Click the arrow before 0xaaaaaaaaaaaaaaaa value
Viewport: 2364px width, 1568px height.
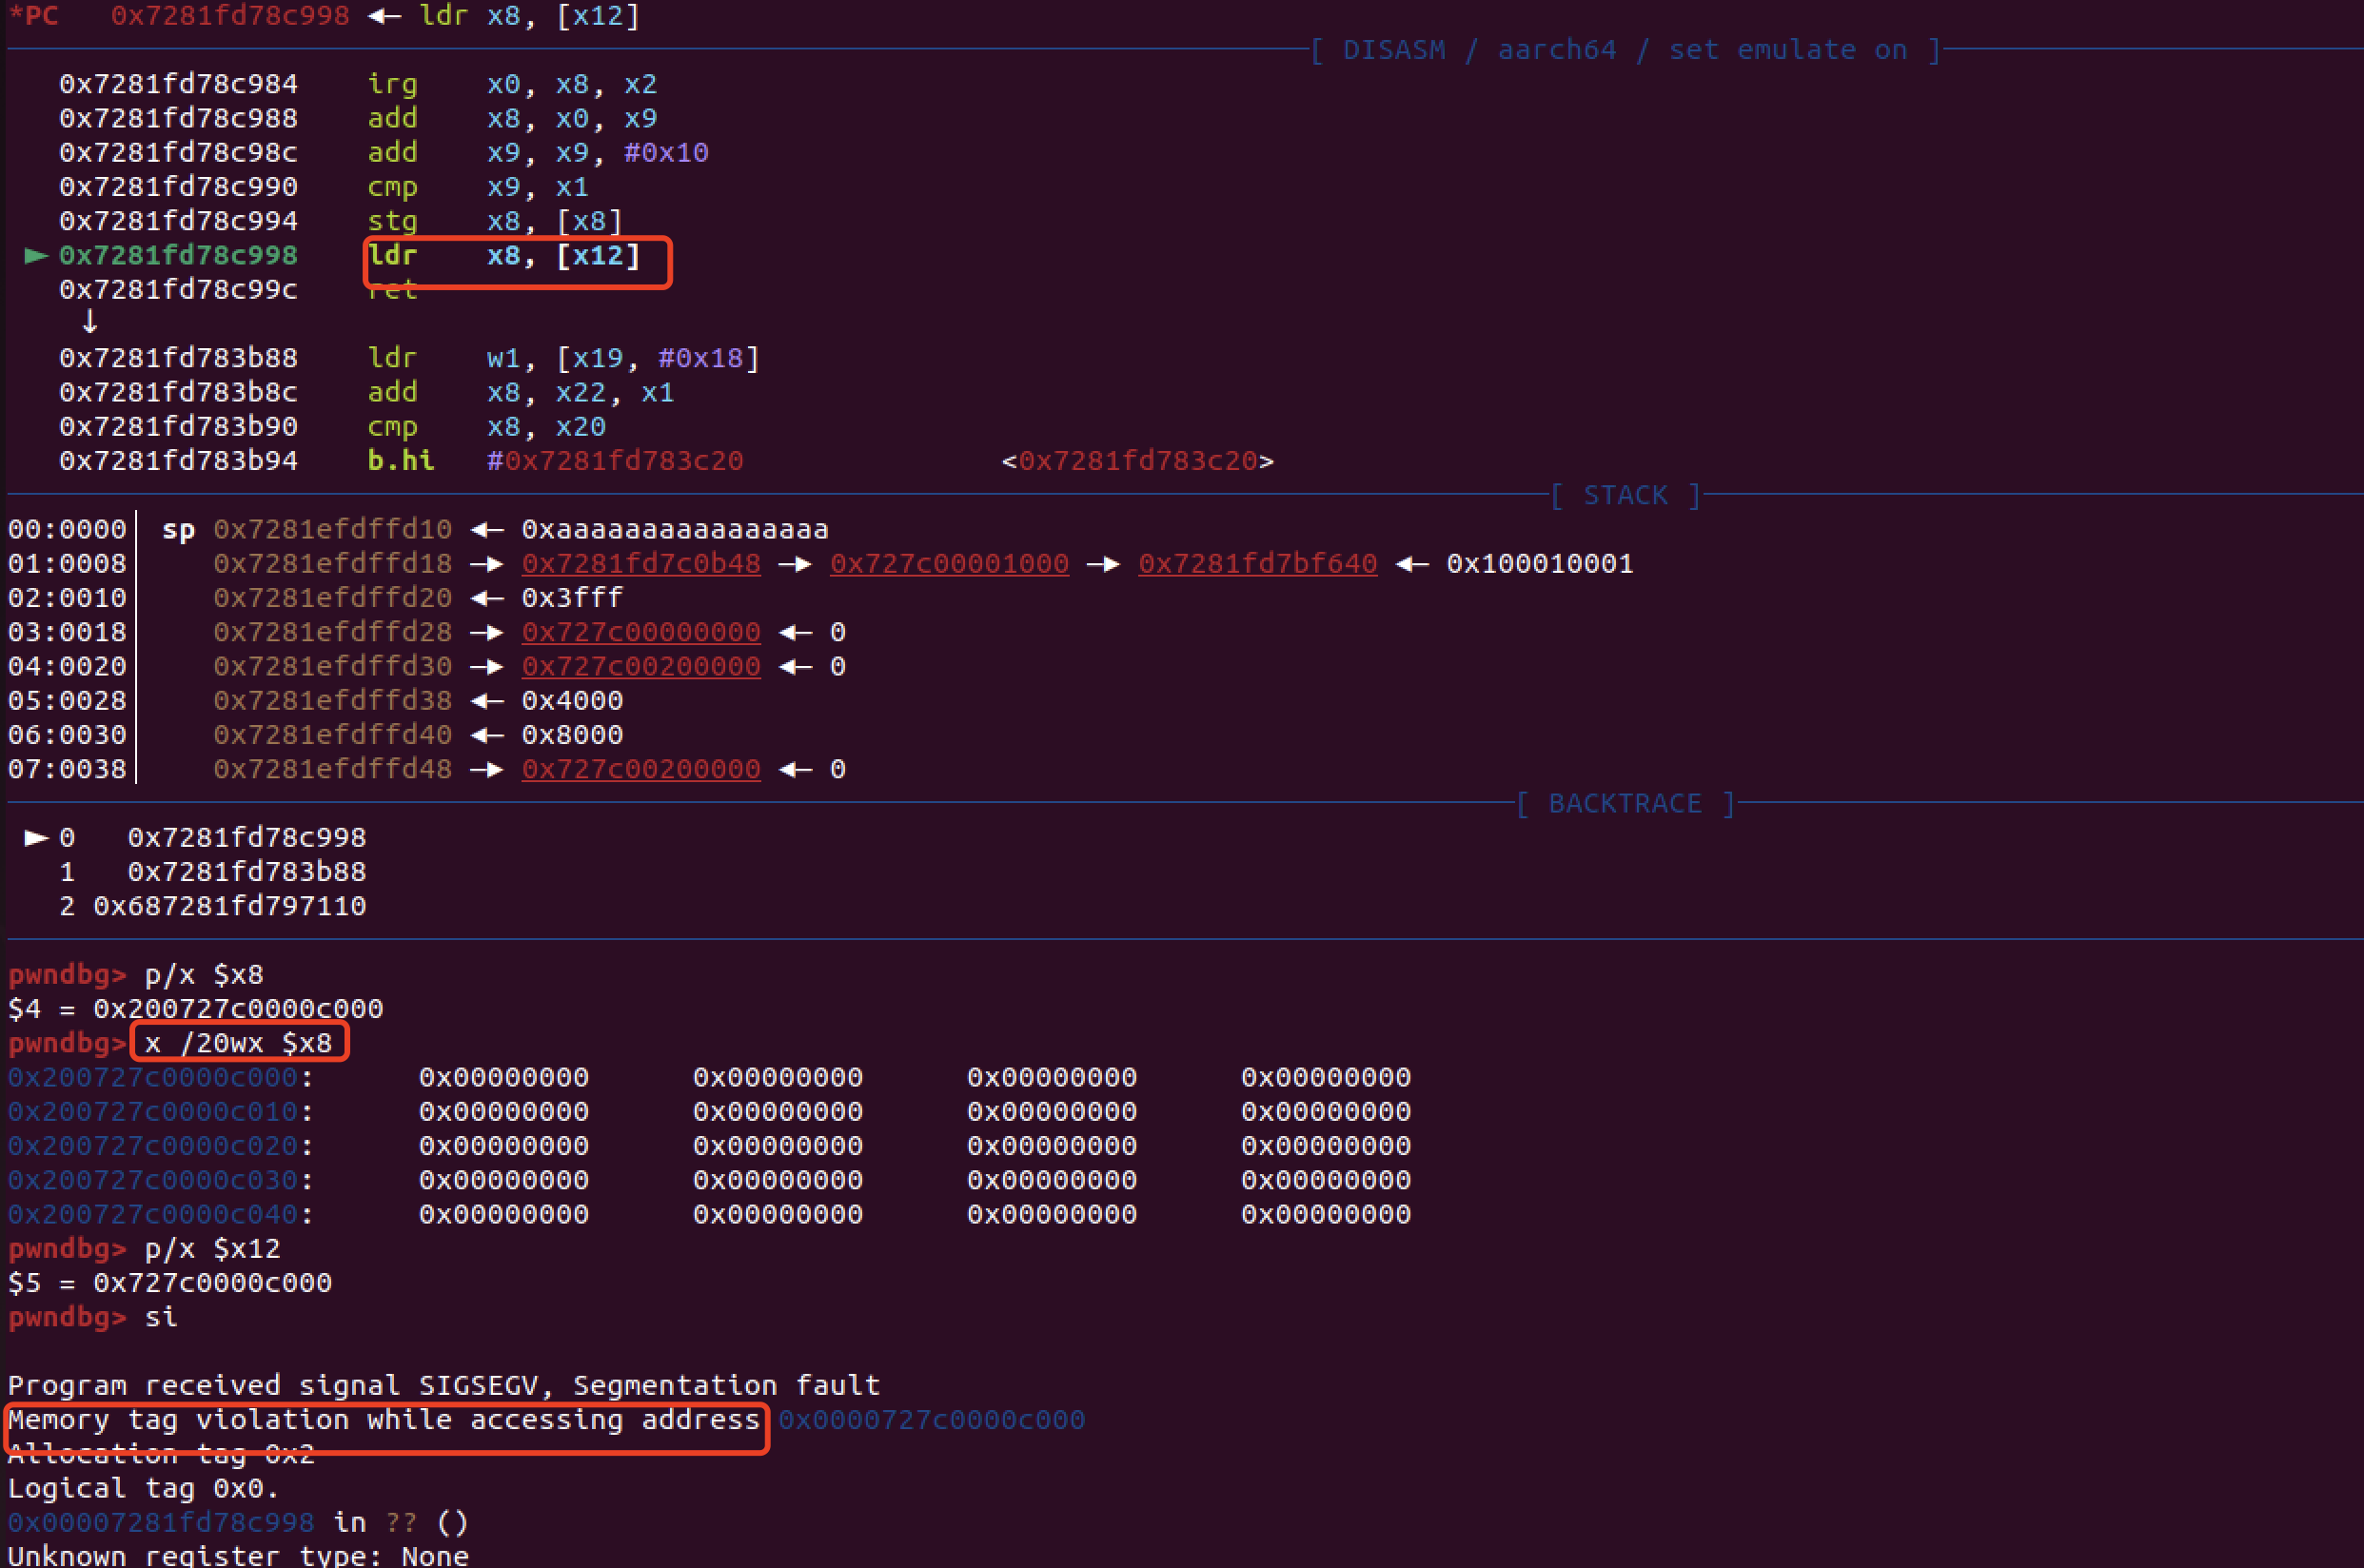point(486,530)
